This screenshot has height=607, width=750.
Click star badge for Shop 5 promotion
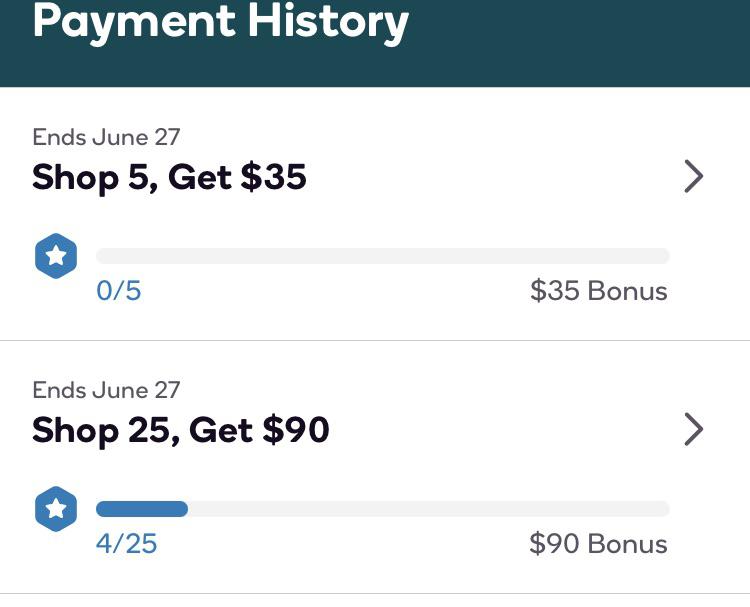(x=56, y=256)
